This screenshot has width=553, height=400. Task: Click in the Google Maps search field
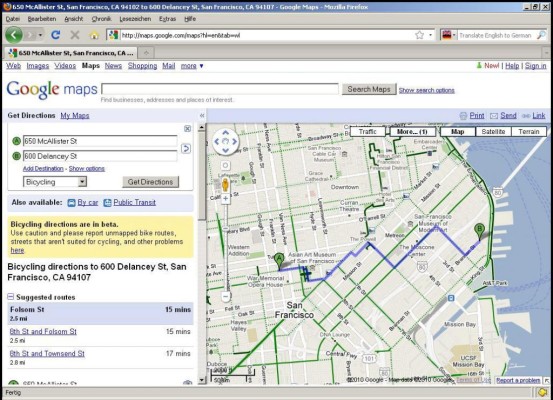point(220,89)
